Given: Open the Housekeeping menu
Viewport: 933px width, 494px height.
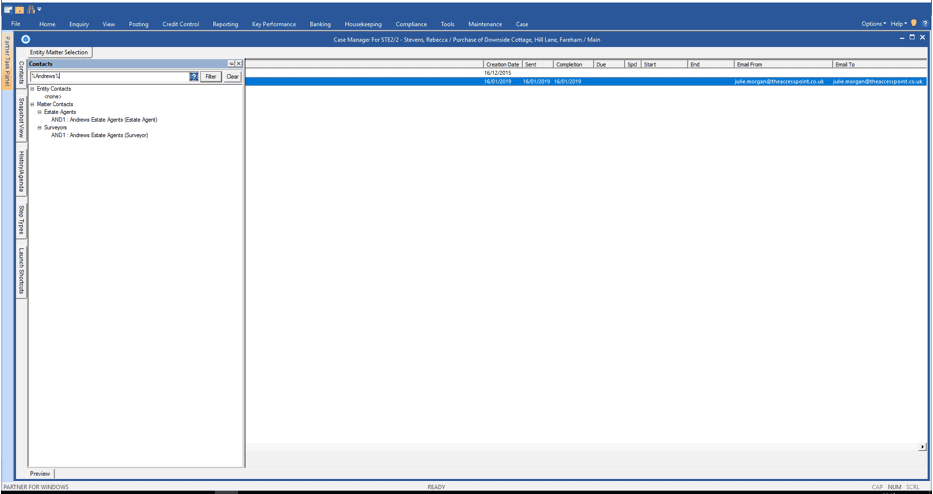Looking at the screenshot, I should (x=363, y=24).
